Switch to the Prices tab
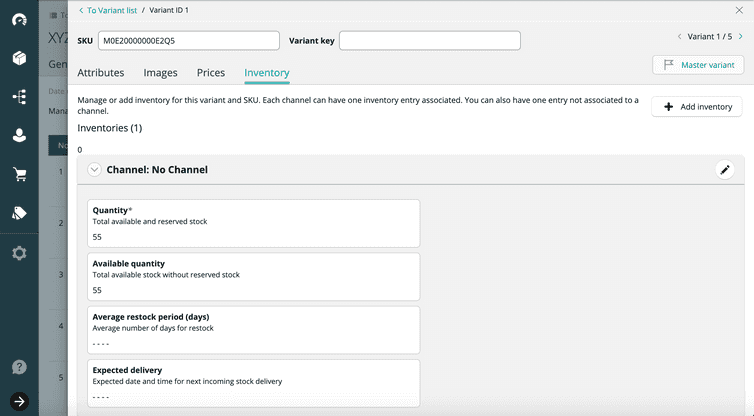The image size is (754, 416). point(211,73)
